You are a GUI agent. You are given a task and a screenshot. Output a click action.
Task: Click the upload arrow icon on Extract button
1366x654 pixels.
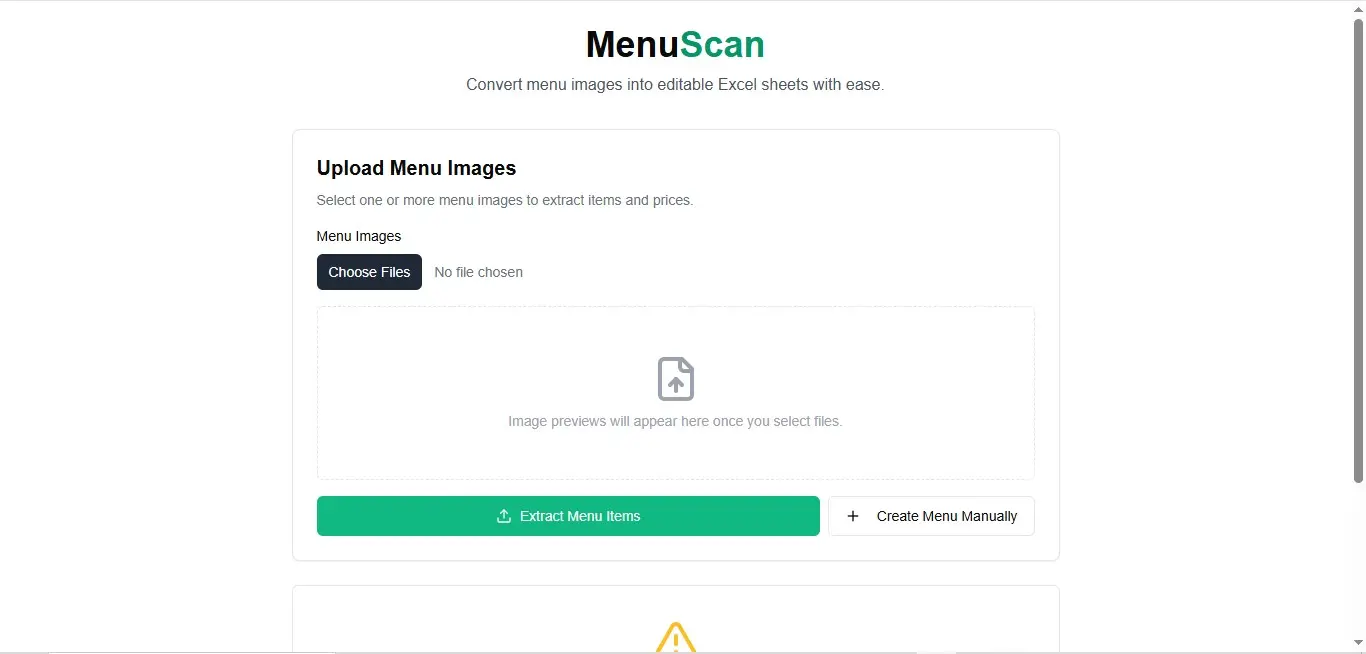pyautogui.click(x=504, y=516)
